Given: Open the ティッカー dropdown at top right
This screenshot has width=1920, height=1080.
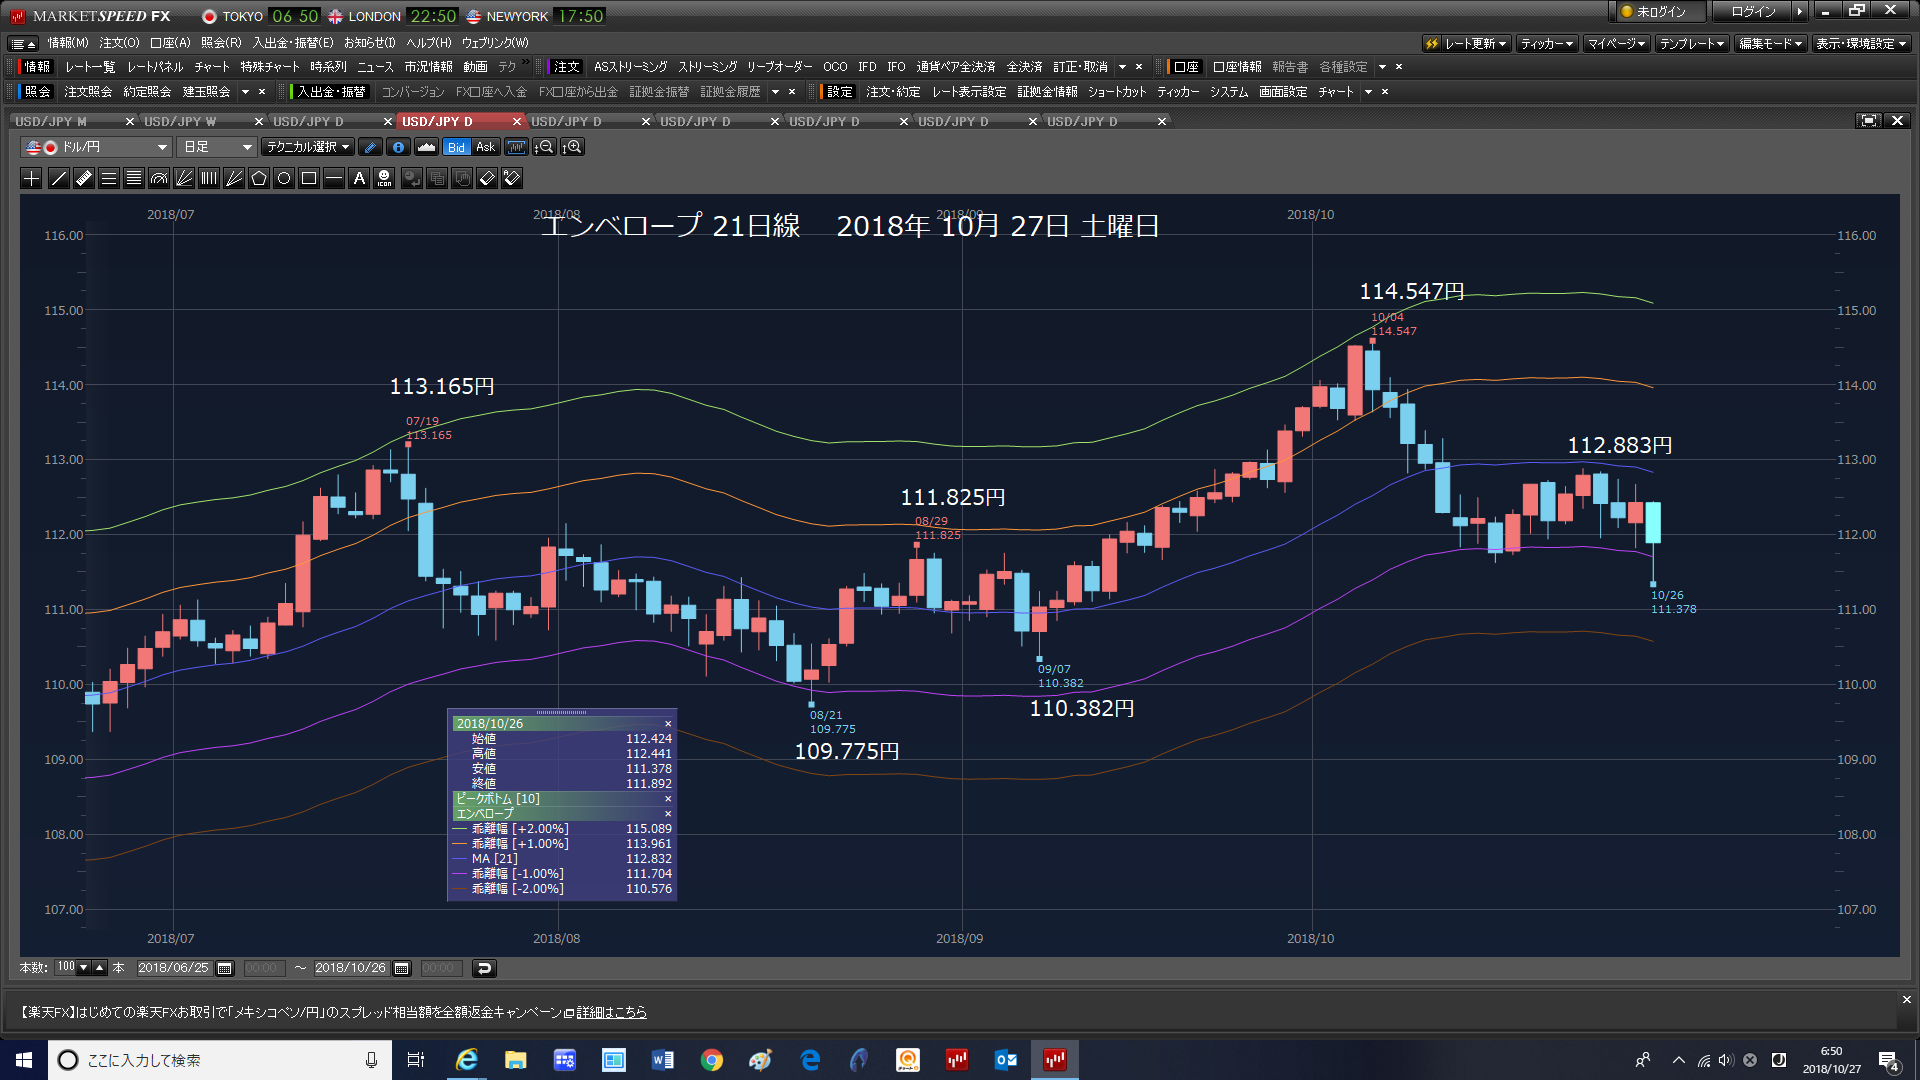Looking at the screenshot, I should point(1547,43).
